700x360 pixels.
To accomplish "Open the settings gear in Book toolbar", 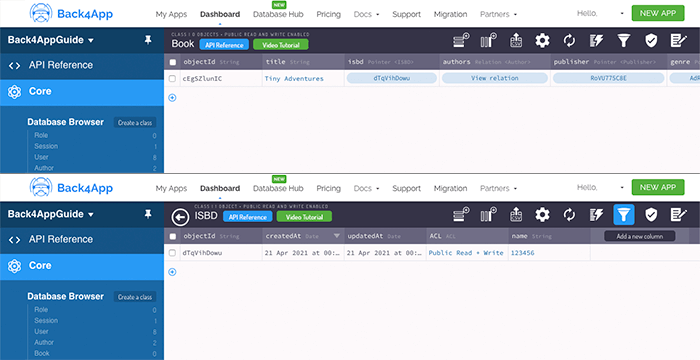I will click(x=542, y=41).
